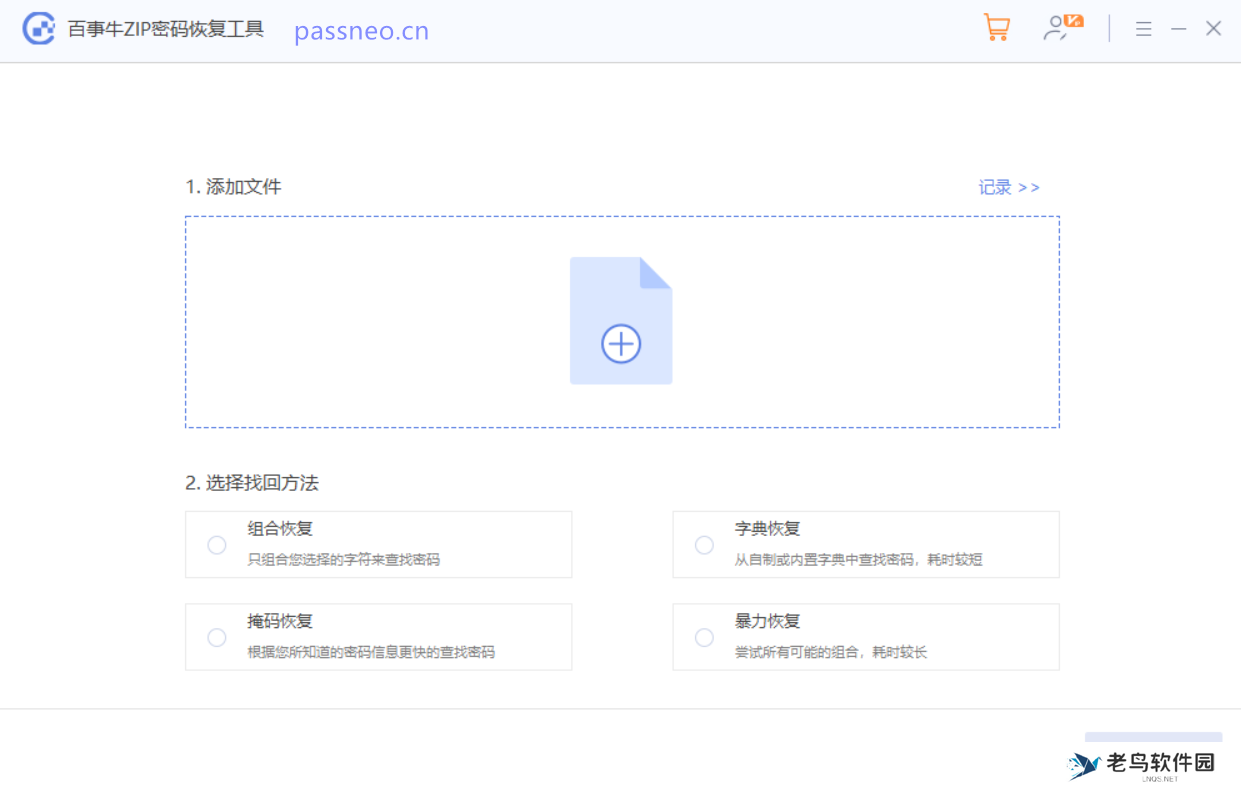This screenshot has height=792, width=1241.
Task: Click the shopping cart icon
Action: click(996, 29)
